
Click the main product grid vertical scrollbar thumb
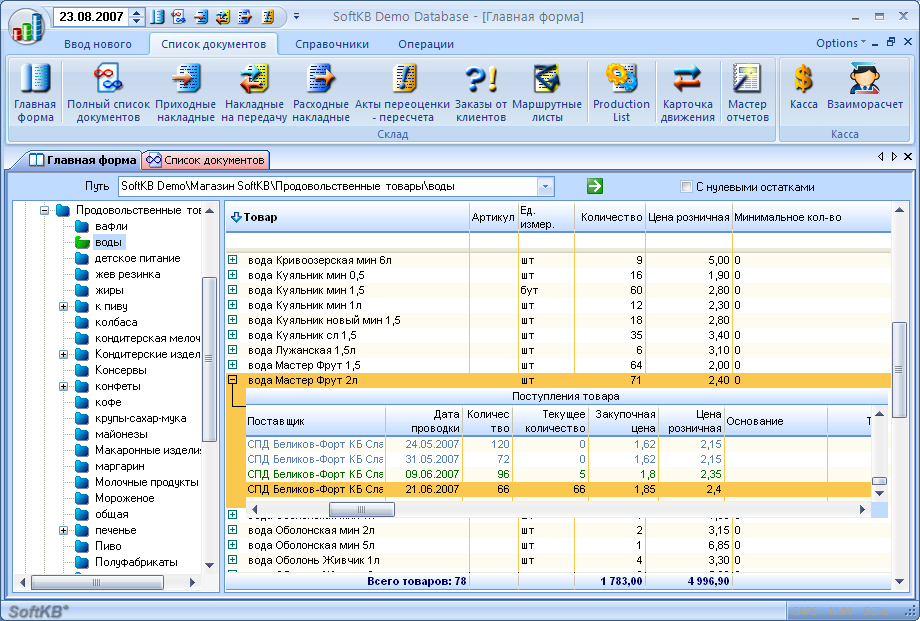898,370
